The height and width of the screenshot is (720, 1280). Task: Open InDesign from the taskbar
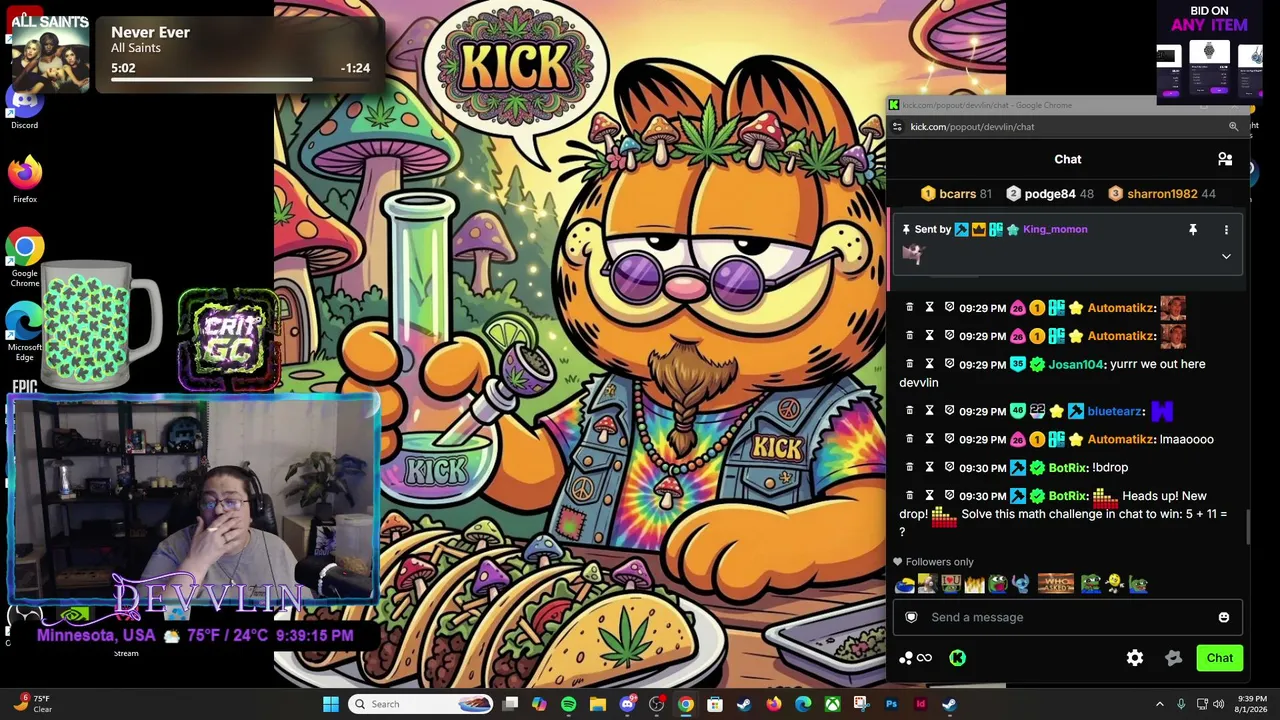[x=921, y=704]
